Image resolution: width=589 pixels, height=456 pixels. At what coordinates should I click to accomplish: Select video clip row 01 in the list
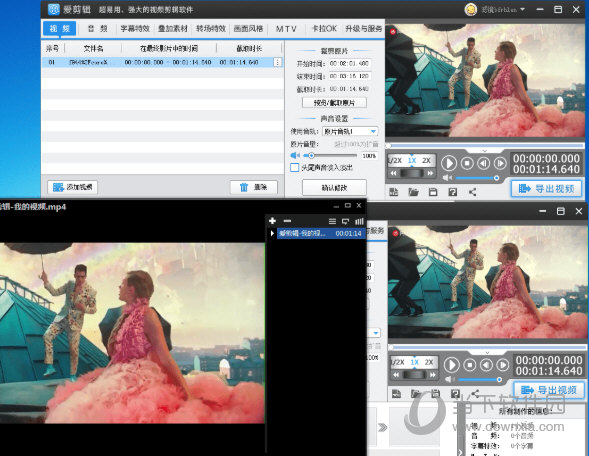pyautogui.click(x=162, y=62)
